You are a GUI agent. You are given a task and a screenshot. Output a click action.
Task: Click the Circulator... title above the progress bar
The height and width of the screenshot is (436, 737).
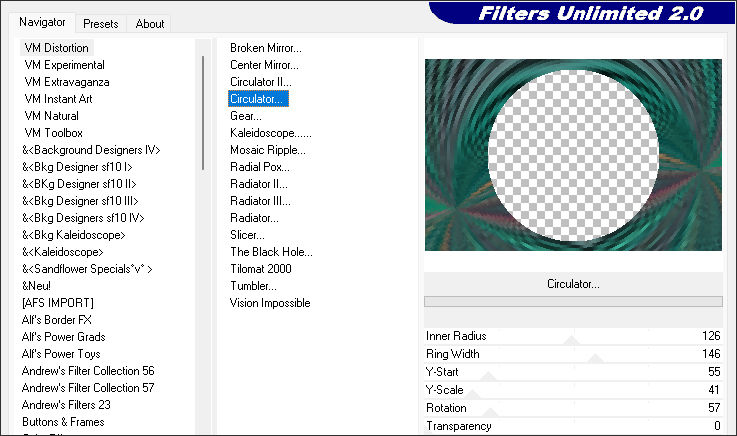(x=573, y=284)
